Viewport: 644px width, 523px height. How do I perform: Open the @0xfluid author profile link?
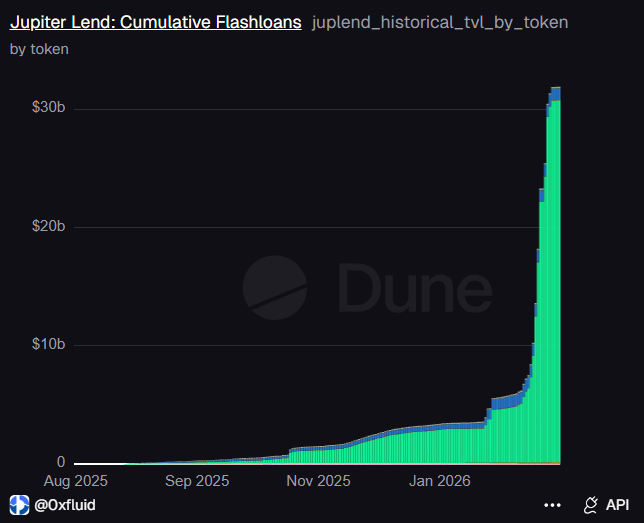(x=65, y=505)
